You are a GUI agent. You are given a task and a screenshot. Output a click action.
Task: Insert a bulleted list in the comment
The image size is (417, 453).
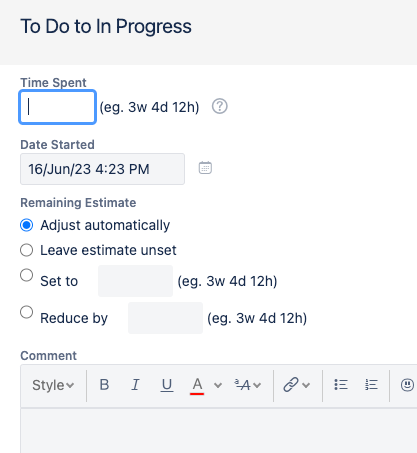[341, 385]
